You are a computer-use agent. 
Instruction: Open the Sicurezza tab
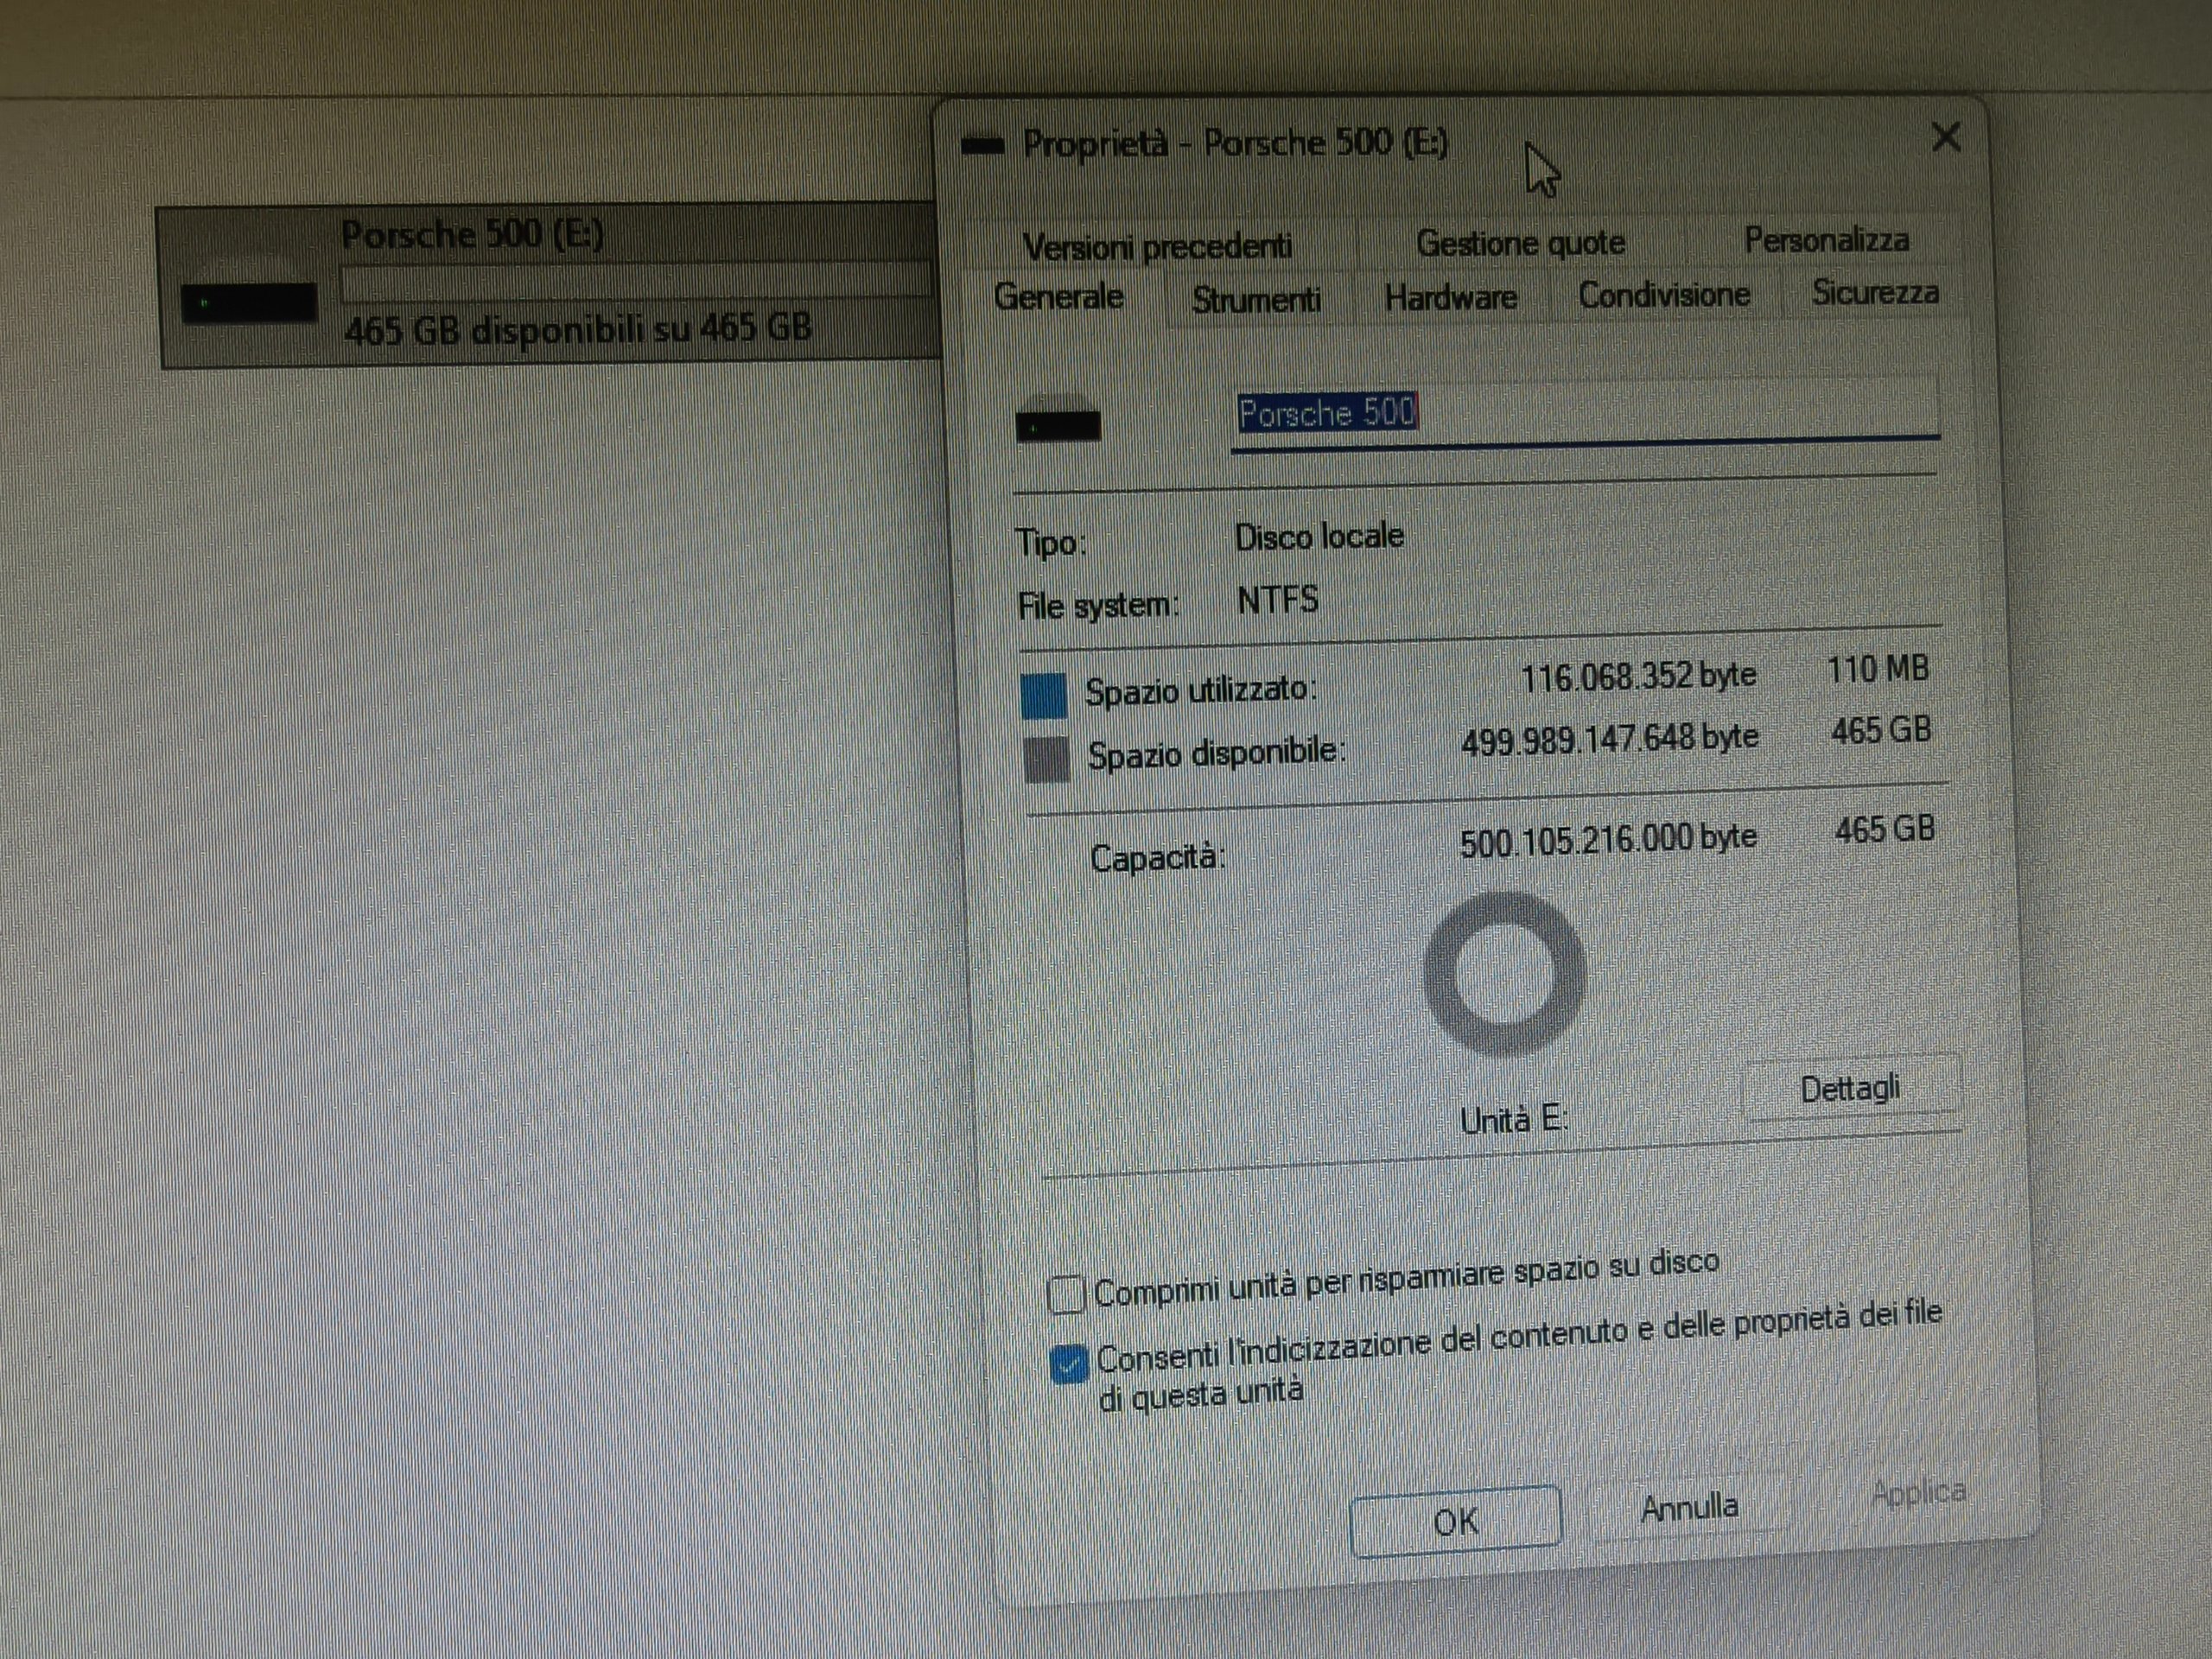click(1875, 292)
